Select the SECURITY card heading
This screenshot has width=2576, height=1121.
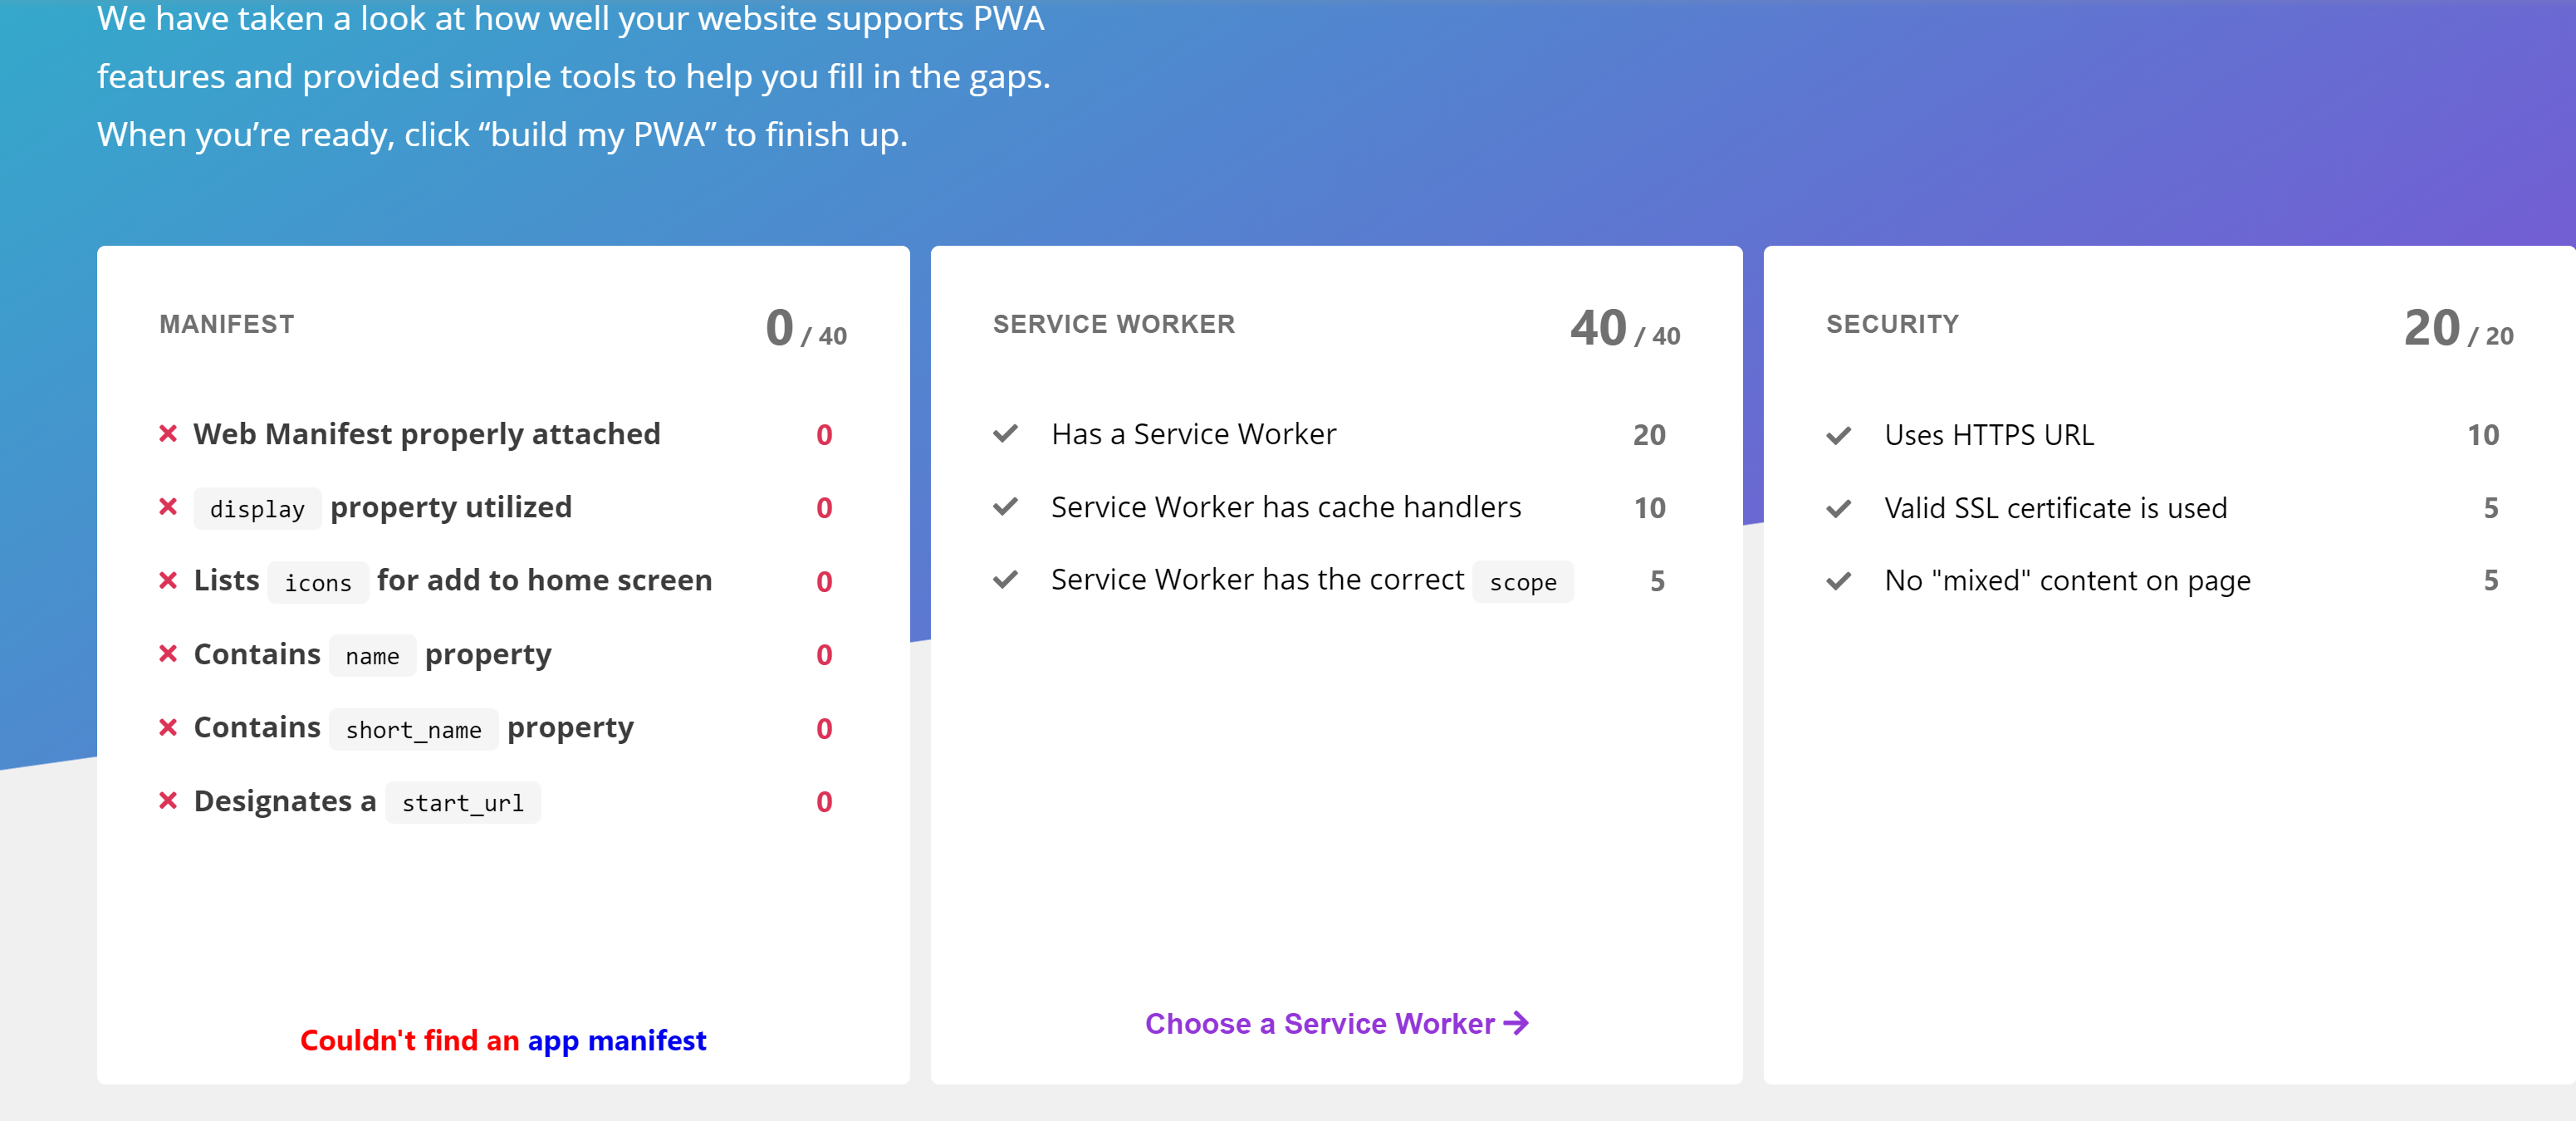pos(1892,324)
